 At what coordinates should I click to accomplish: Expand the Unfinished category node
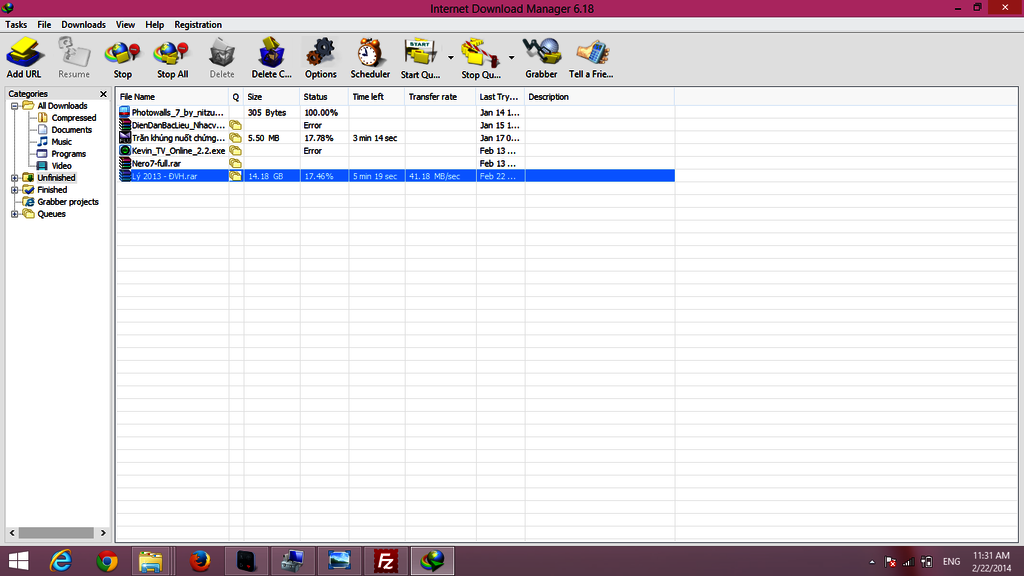pos(14,178)
